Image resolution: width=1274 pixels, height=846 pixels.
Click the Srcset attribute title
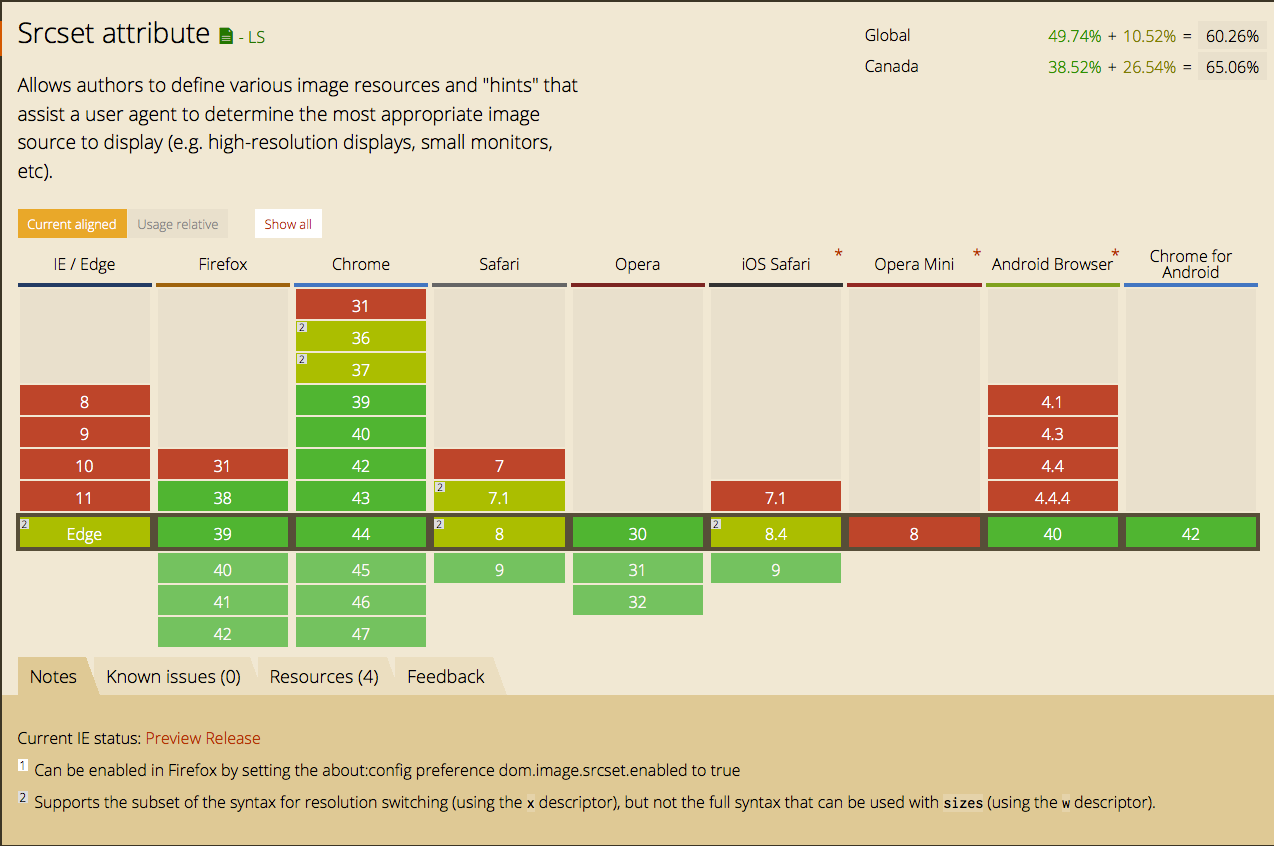pyautogui.click(x=114, y=33)
